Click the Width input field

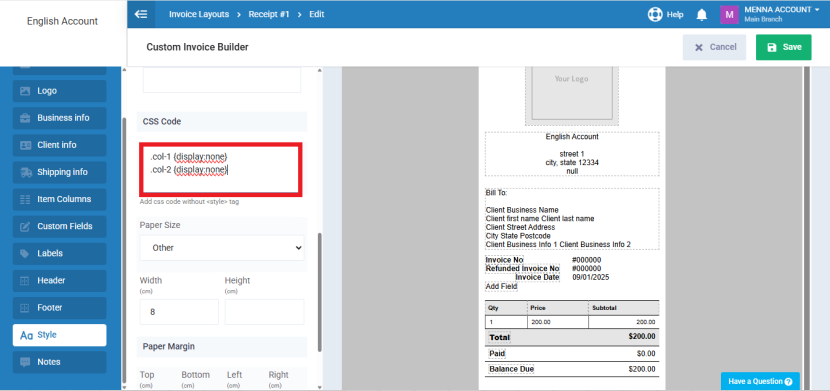[x=179, y=312]
